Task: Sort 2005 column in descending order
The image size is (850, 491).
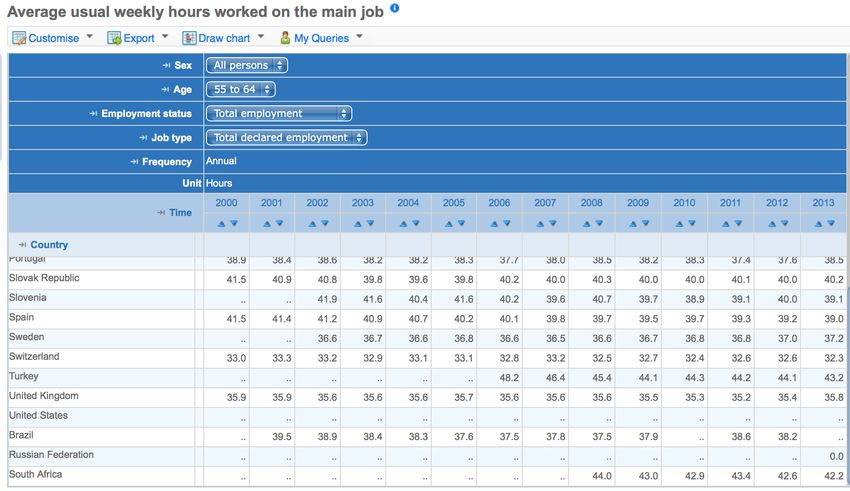Action: tap(463, 224)
